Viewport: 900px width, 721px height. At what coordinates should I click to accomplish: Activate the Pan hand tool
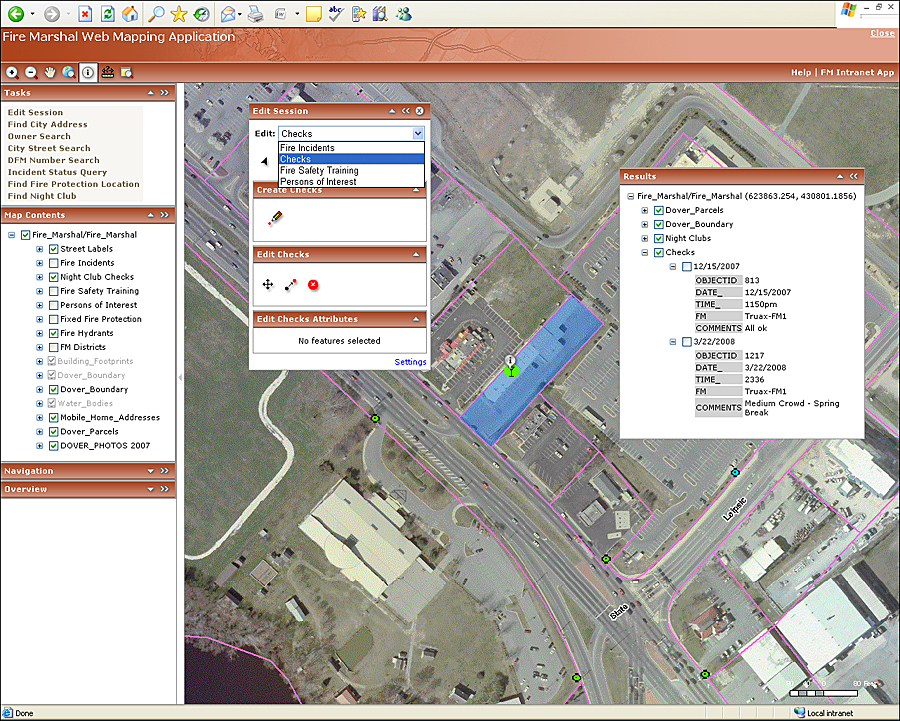[x=50, y=72]
